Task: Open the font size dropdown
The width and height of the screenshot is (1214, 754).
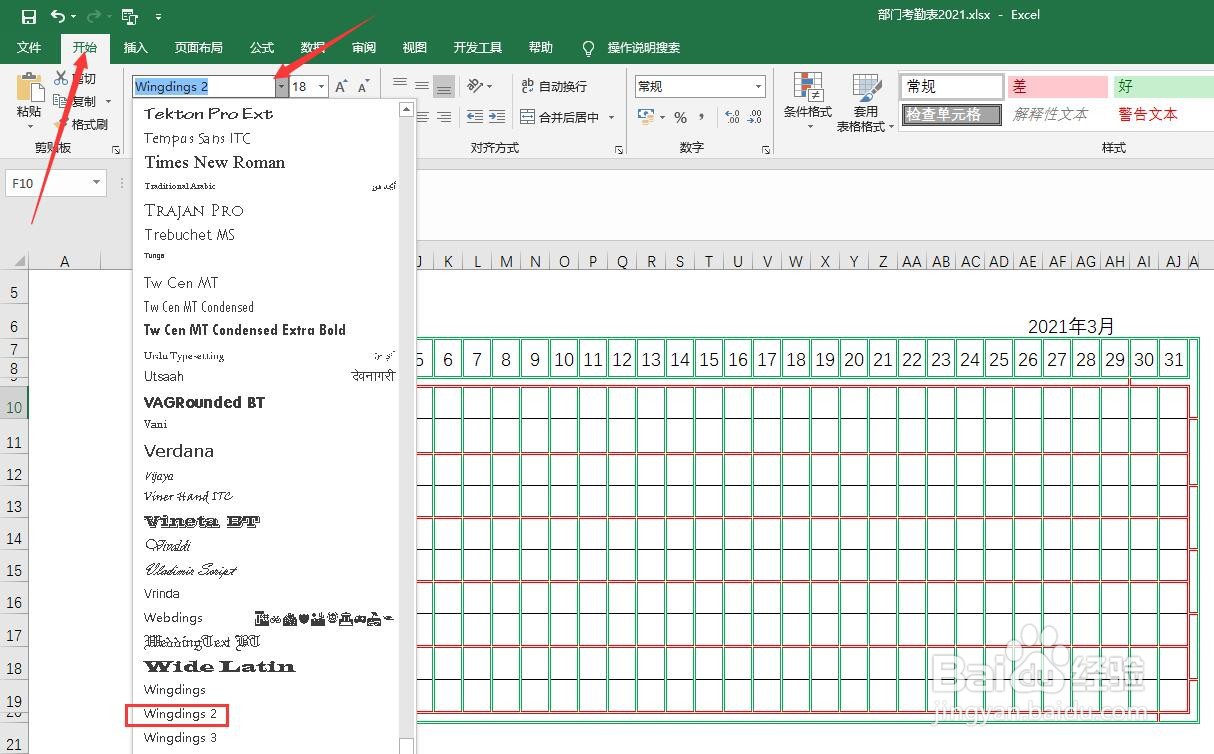Action: pos(321,87)
